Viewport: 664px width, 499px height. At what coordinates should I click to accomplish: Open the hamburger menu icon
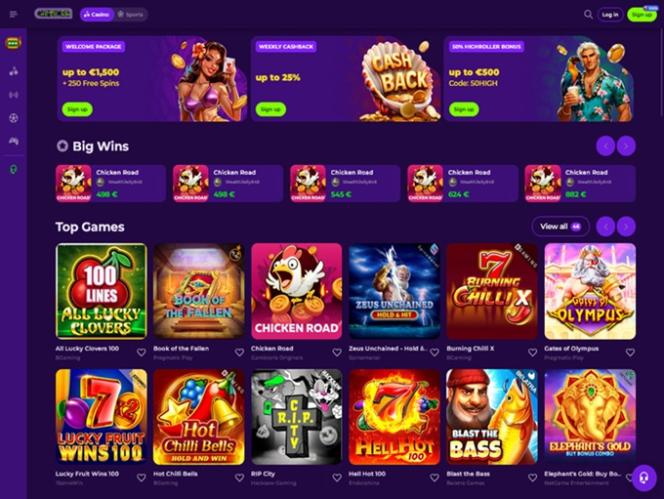pos(14,14)
